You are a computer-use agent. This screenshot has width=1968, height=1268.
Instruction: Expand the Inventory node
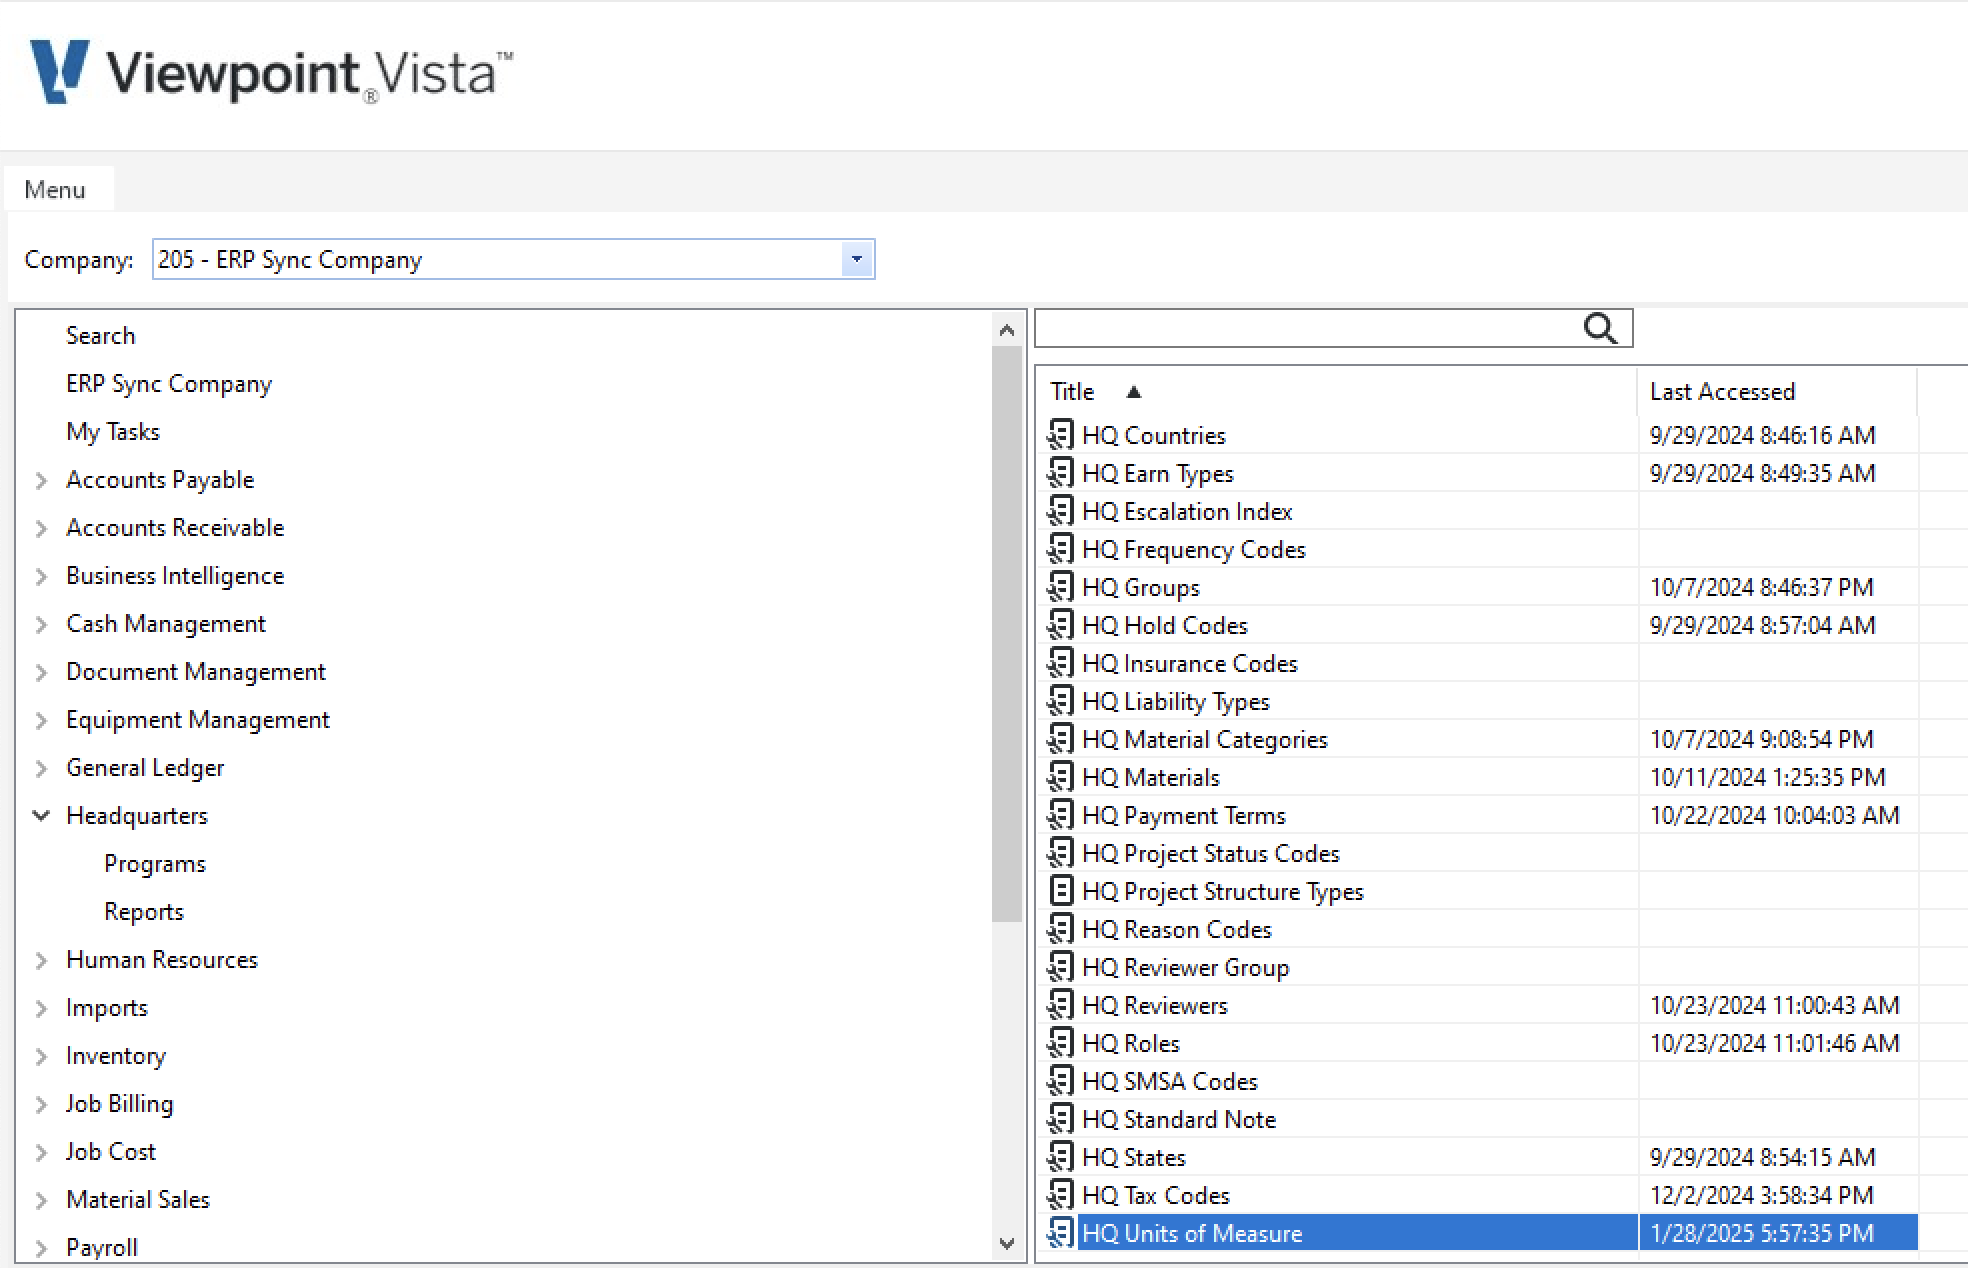pyautogui.click(x=41, y=1056)
